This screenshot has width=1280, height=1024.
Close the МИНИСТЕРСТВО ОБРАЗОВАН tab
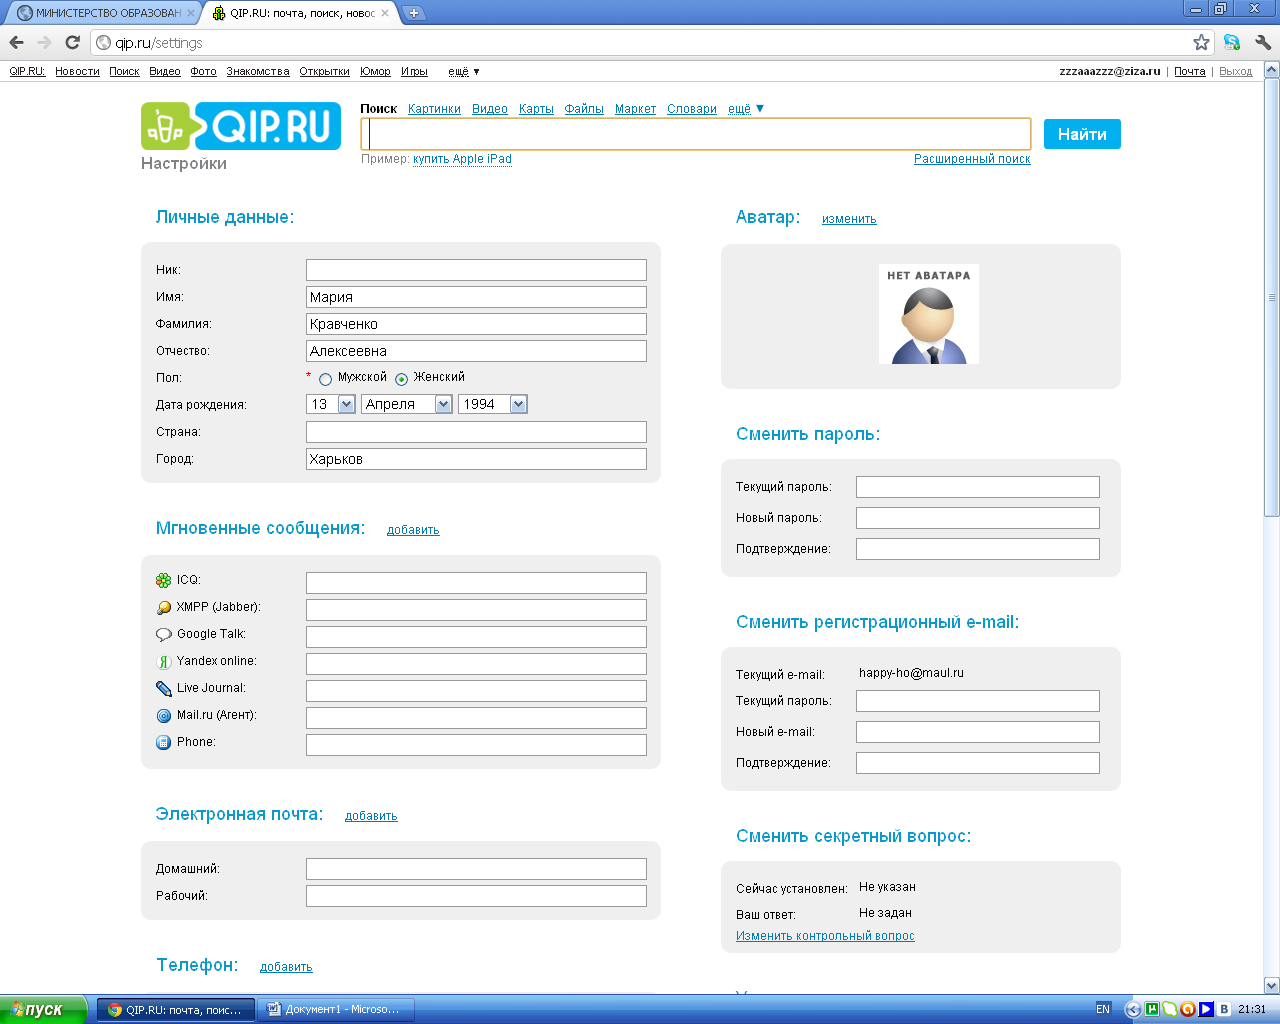[190, 13]
